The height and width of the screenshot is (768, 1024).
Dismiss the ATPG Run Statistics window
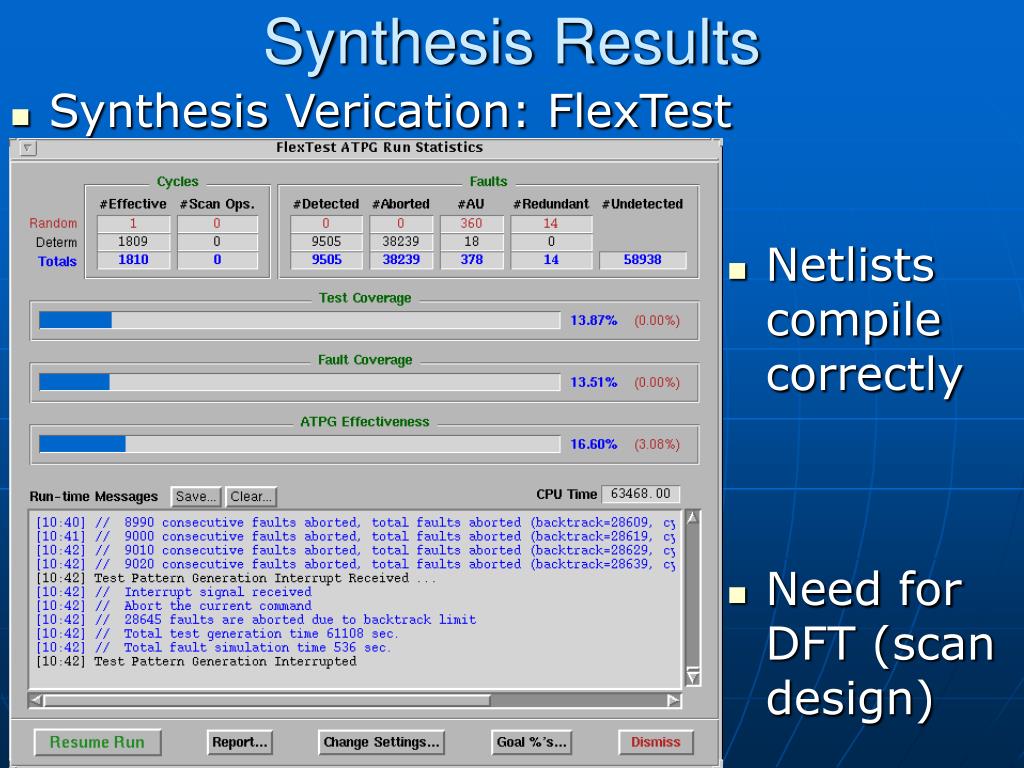click(656, 743)
